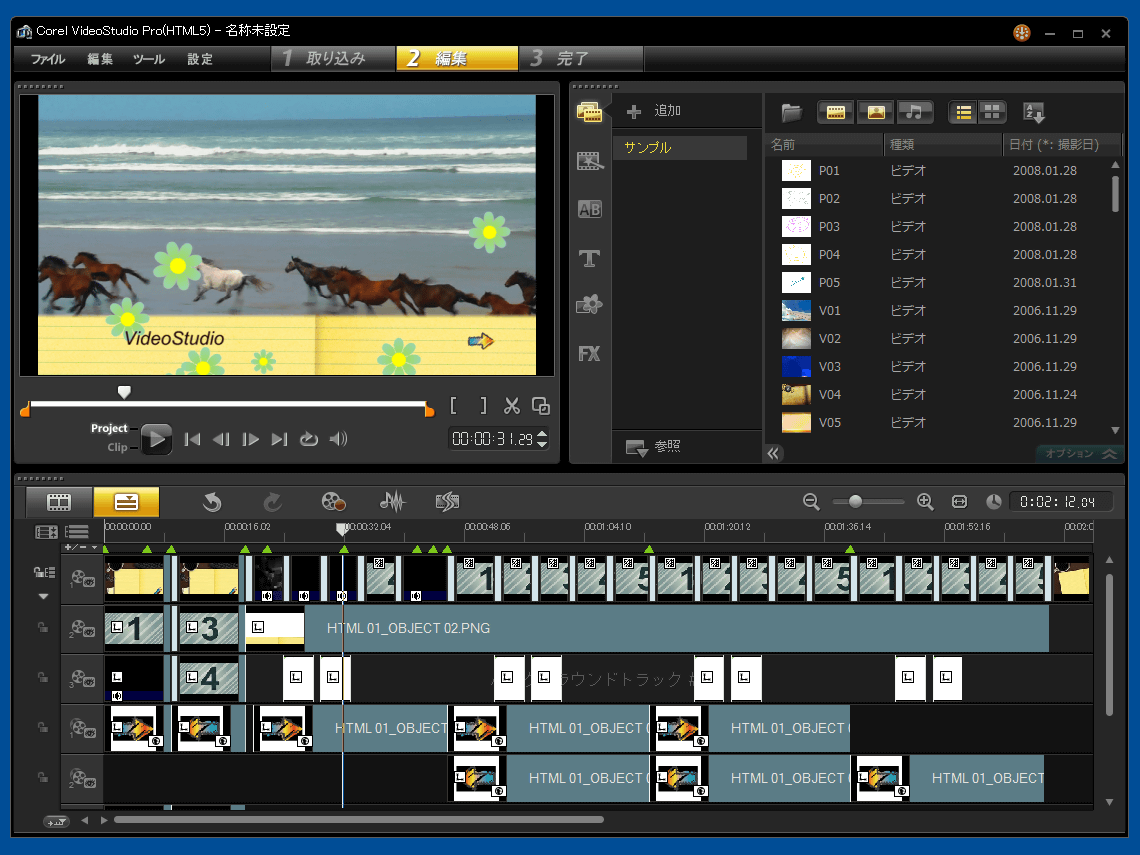Open the Media library panel icon
This screenshot has width=1140, height=855.
pos(589,112)
